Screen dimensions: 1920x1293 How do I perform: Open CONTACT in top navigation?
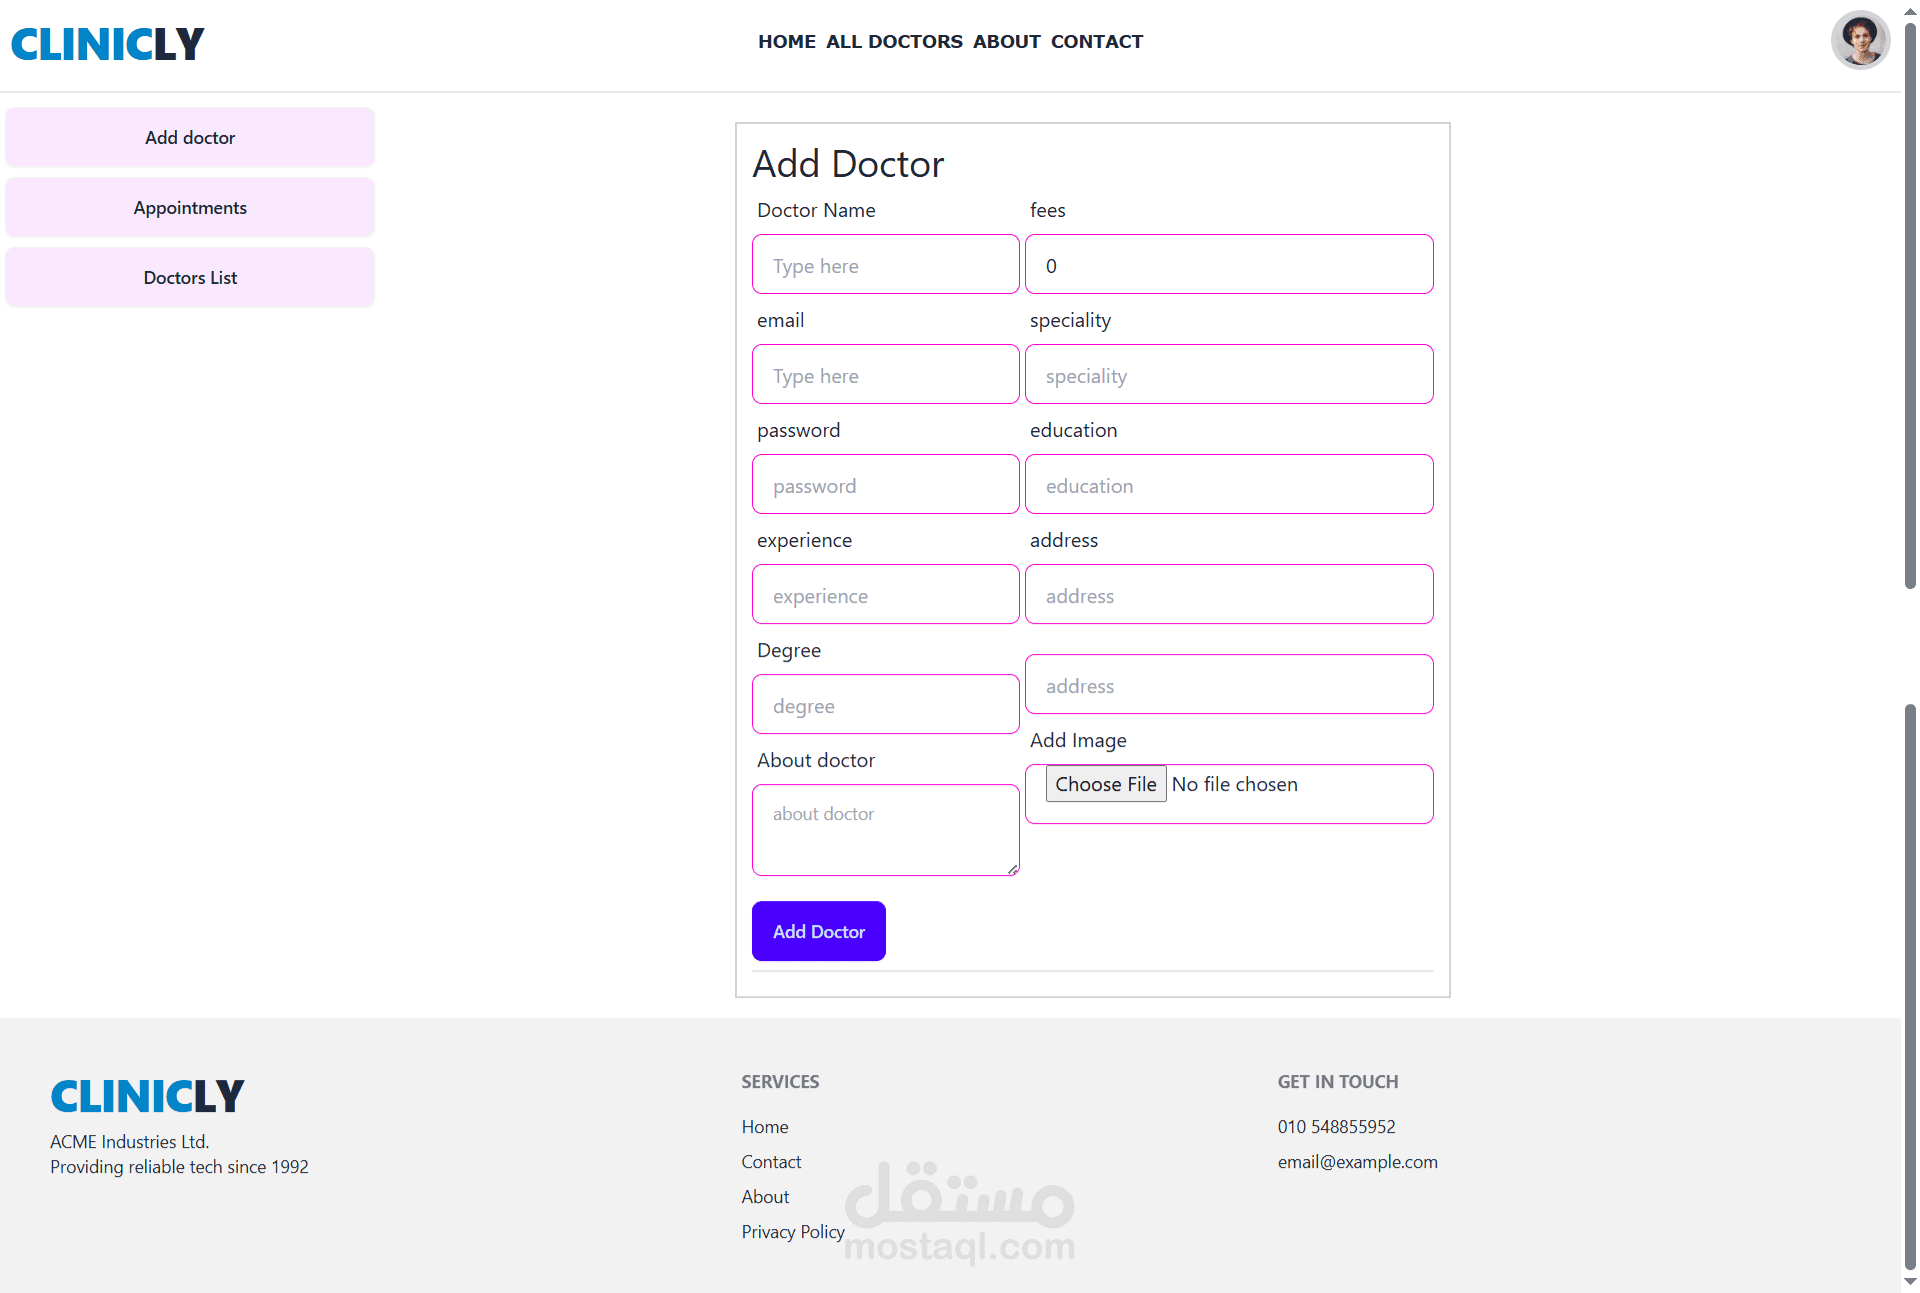coord(1096,42)
